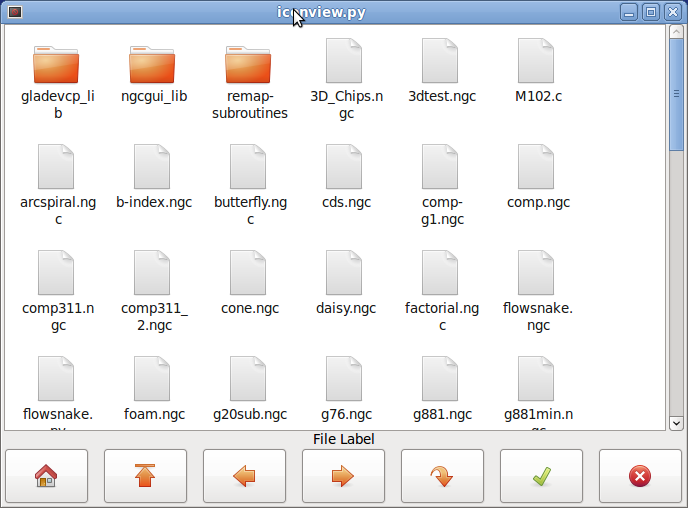Go up one directory level

[x=145, y=476]
